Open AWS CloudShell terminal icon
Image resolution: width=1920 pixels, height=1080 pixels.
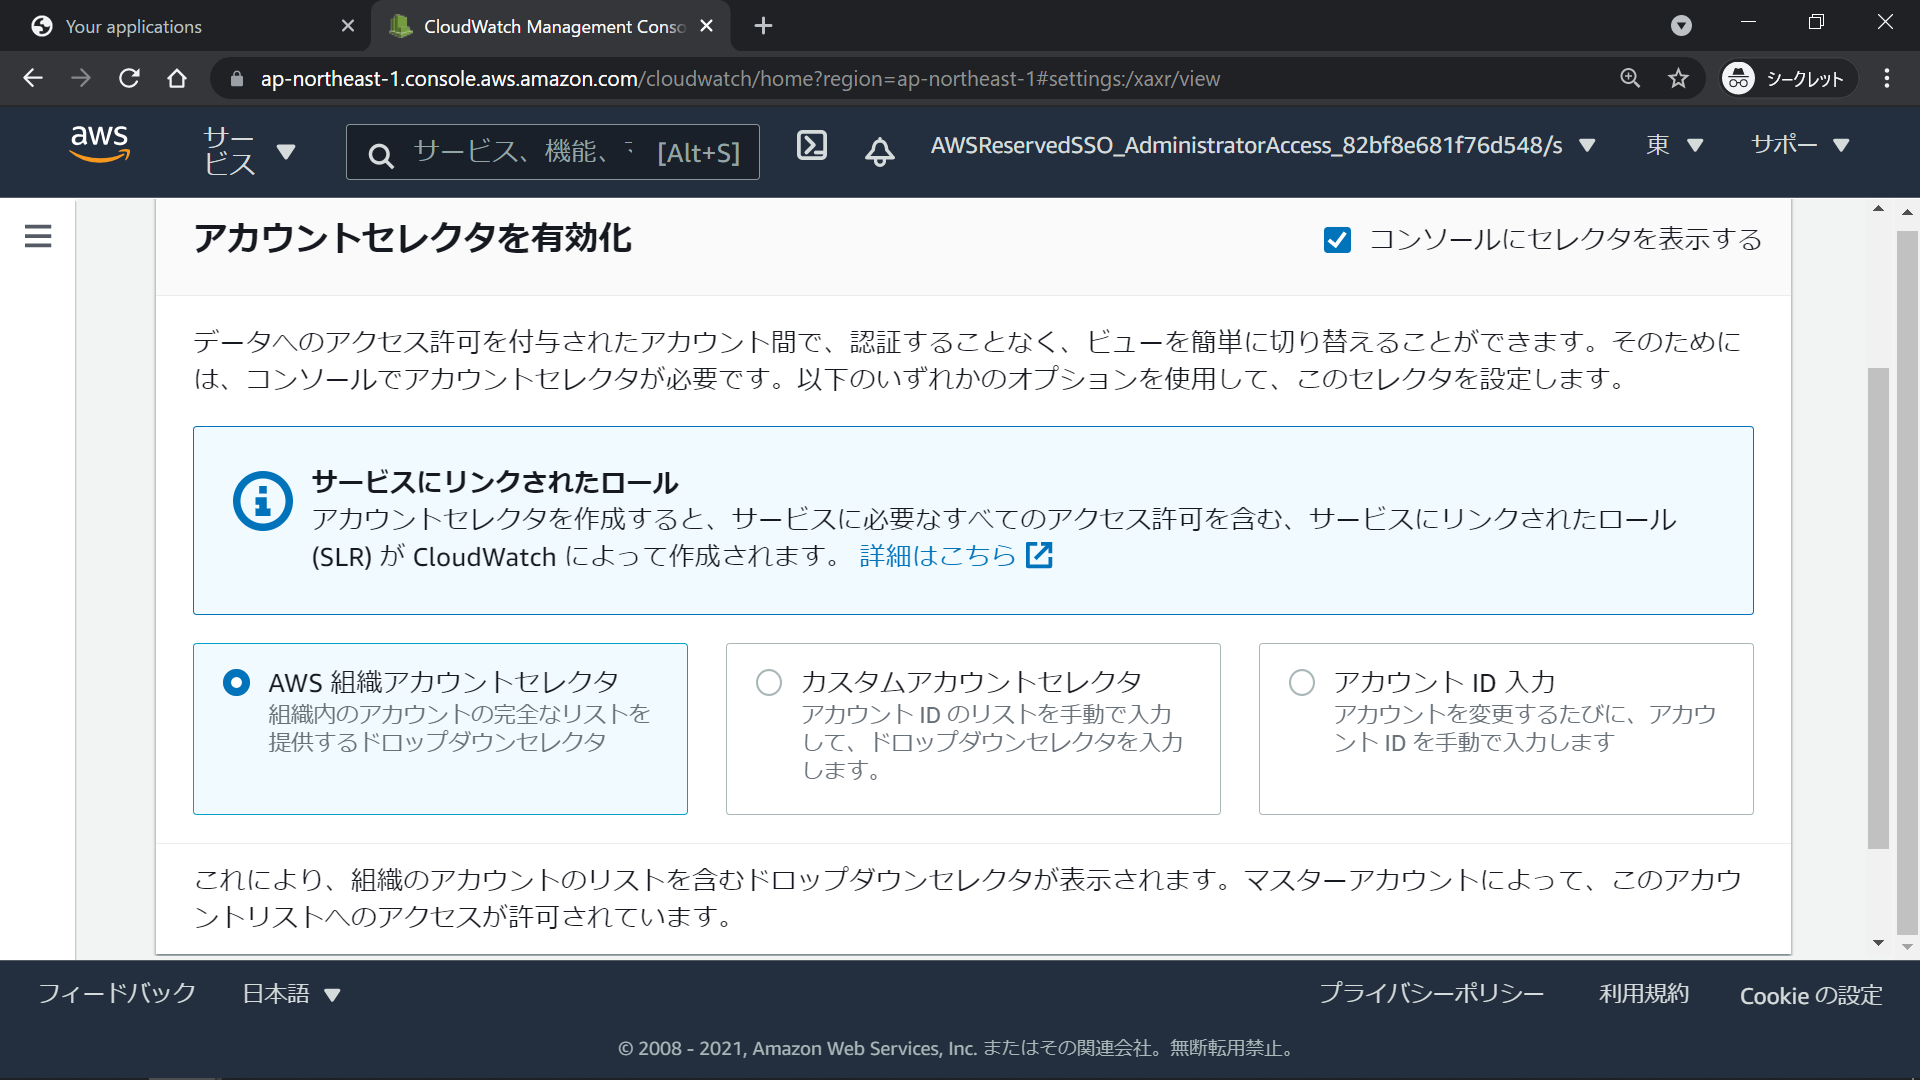pyautogui.click(x=811, y=146)
